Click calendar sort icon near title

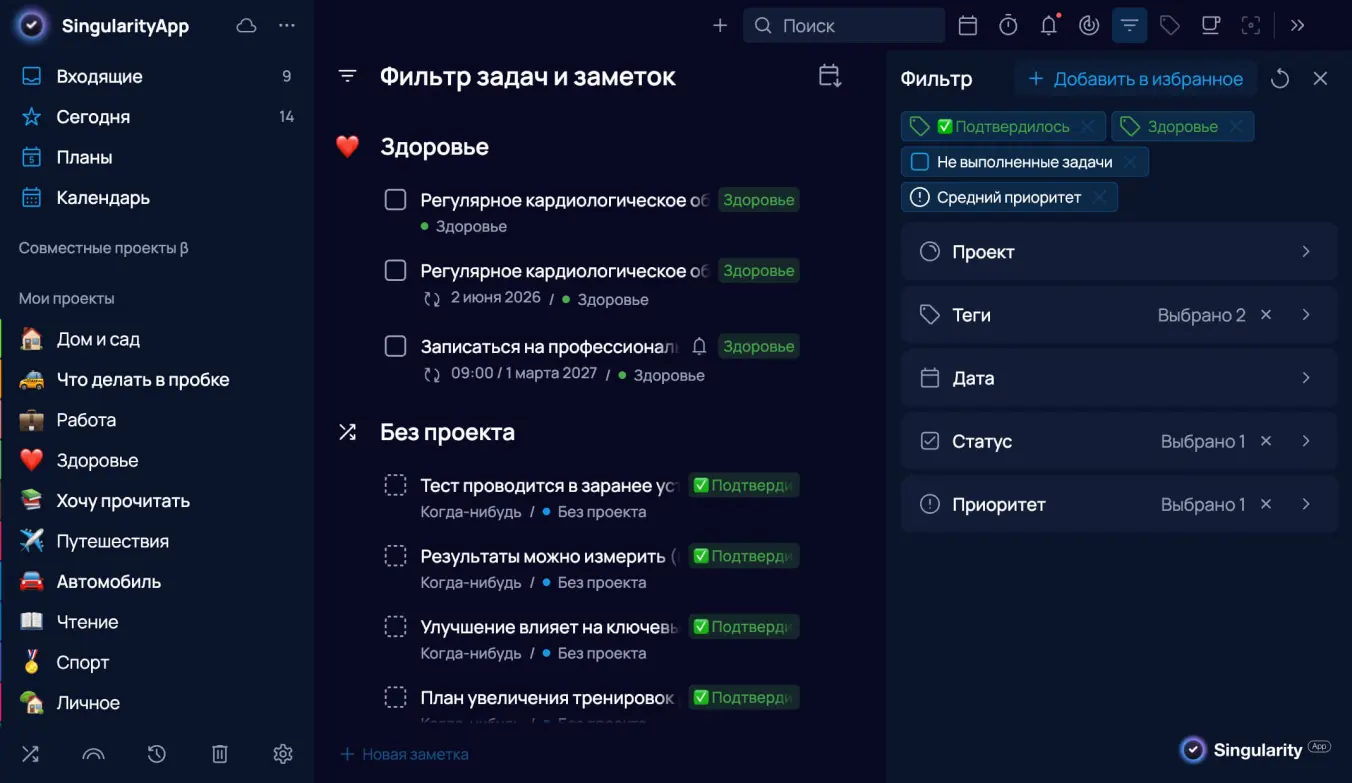830,76
